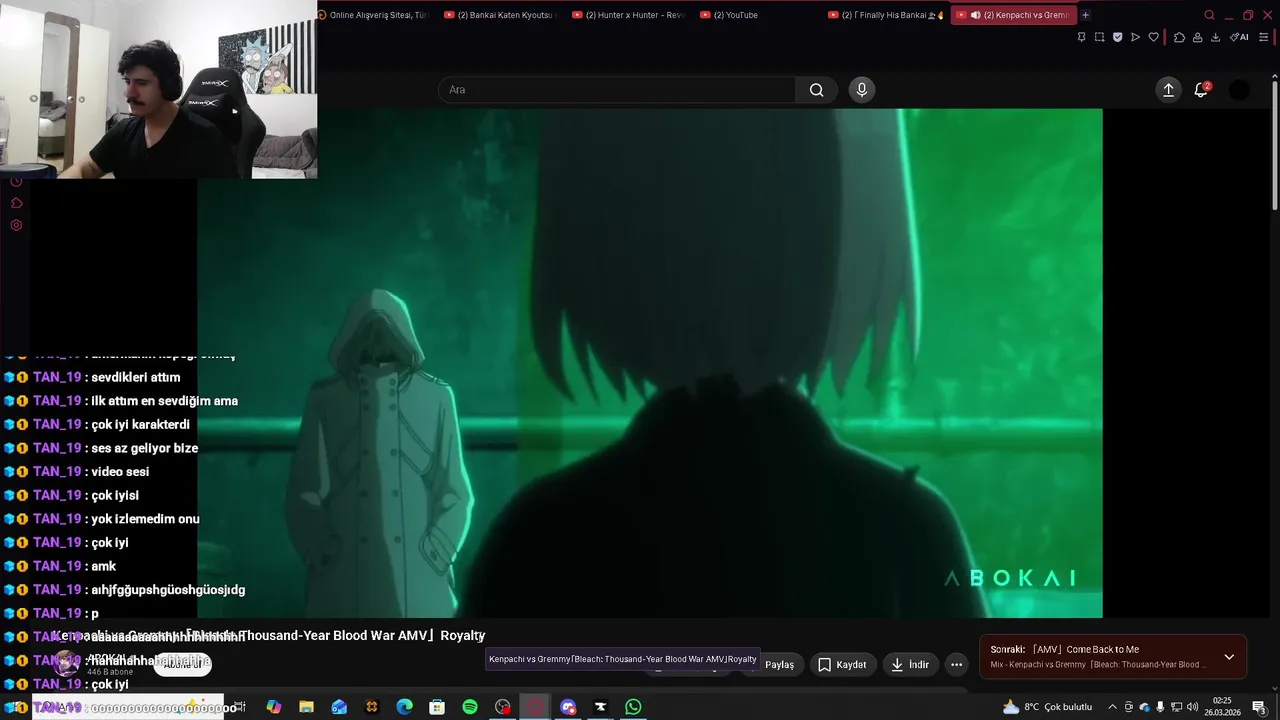1280x720 pixels.
Task: Open Opera GX from the taskbar
Action: (535, 707)
